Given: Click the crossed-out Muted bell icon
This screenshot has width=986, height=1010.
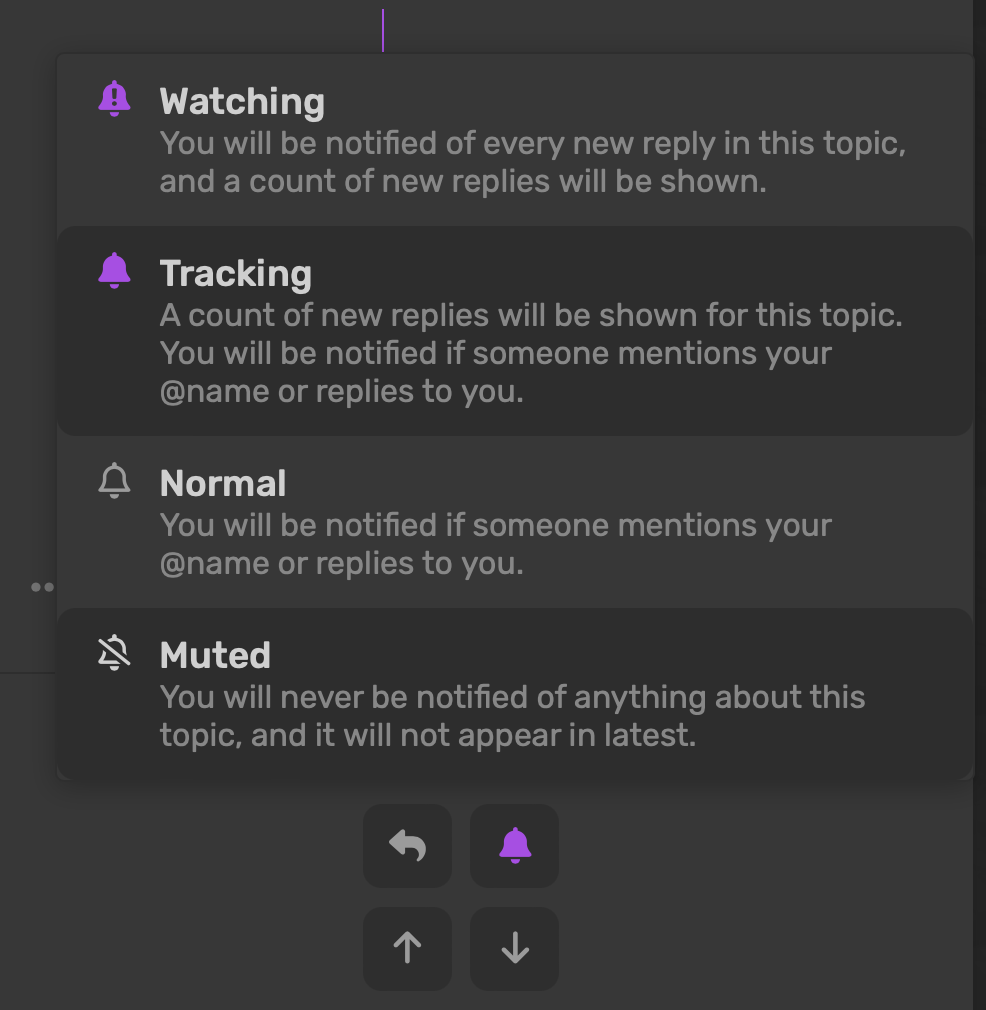Looking at the screenshot, I should (114, 653).
